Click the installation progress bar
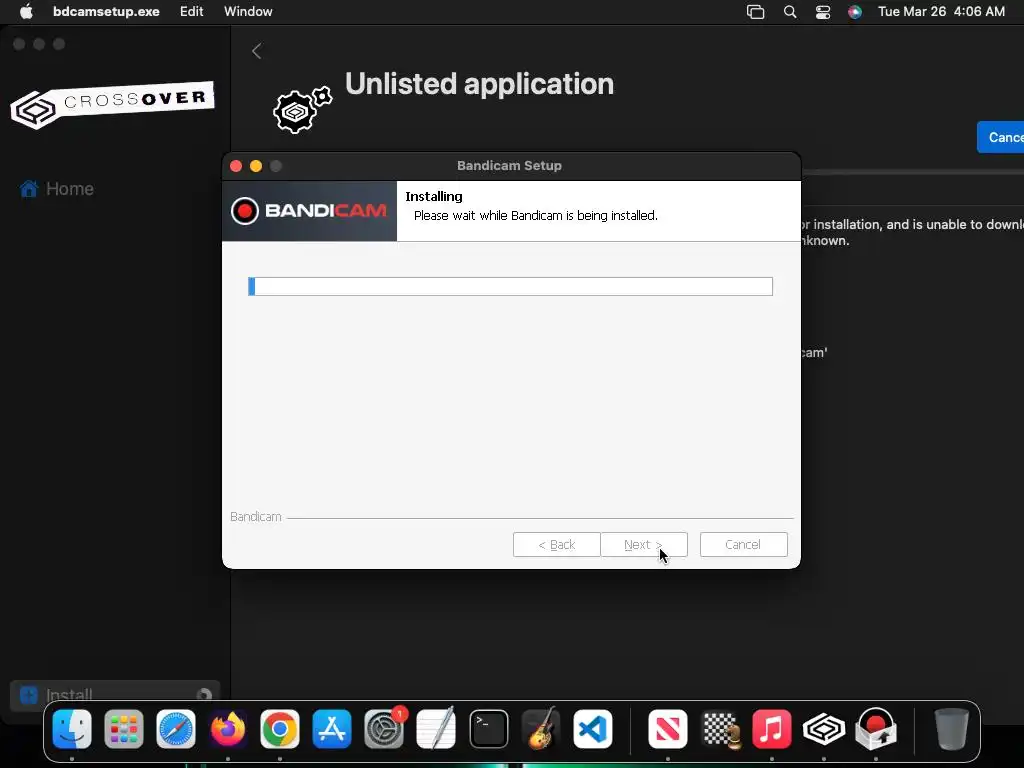This screenshot has height=768, width=1024. click(x=510, y=286)
